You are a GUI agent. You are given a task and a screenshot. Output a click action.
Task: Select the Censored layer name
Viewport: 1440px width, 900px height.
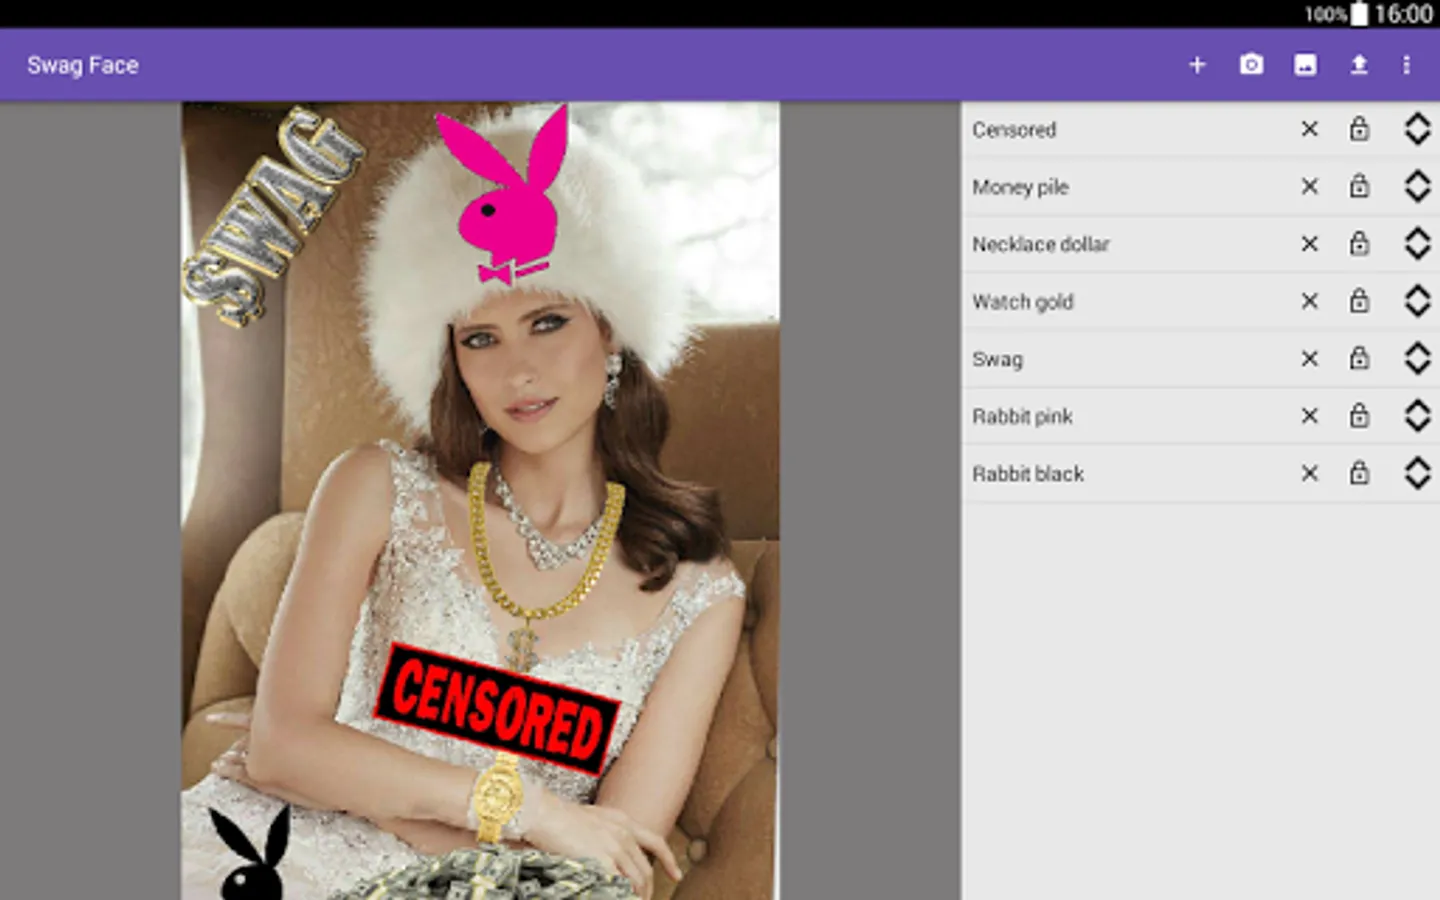pos(1014,130)
